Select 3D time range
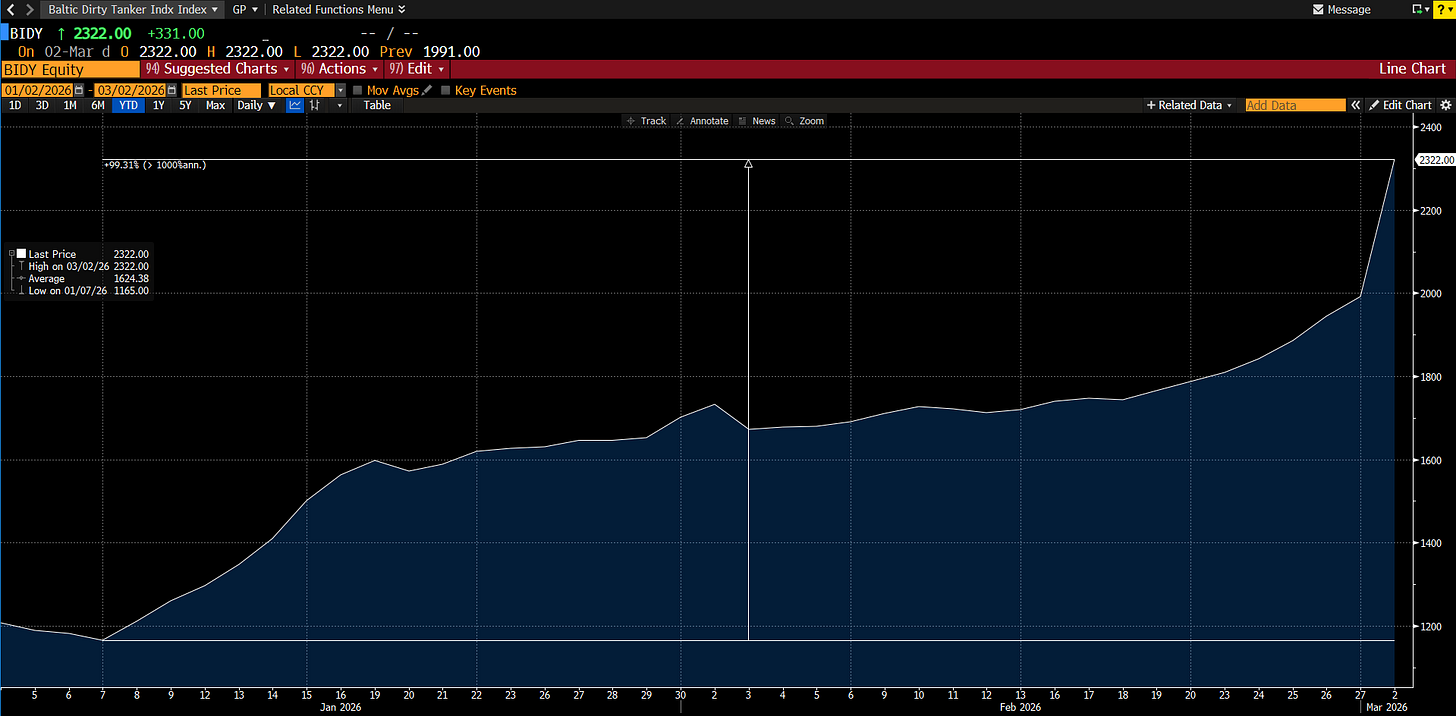The width and height of the screenshot is (1456, 716). pyautogui.click(x=42, y=105)
